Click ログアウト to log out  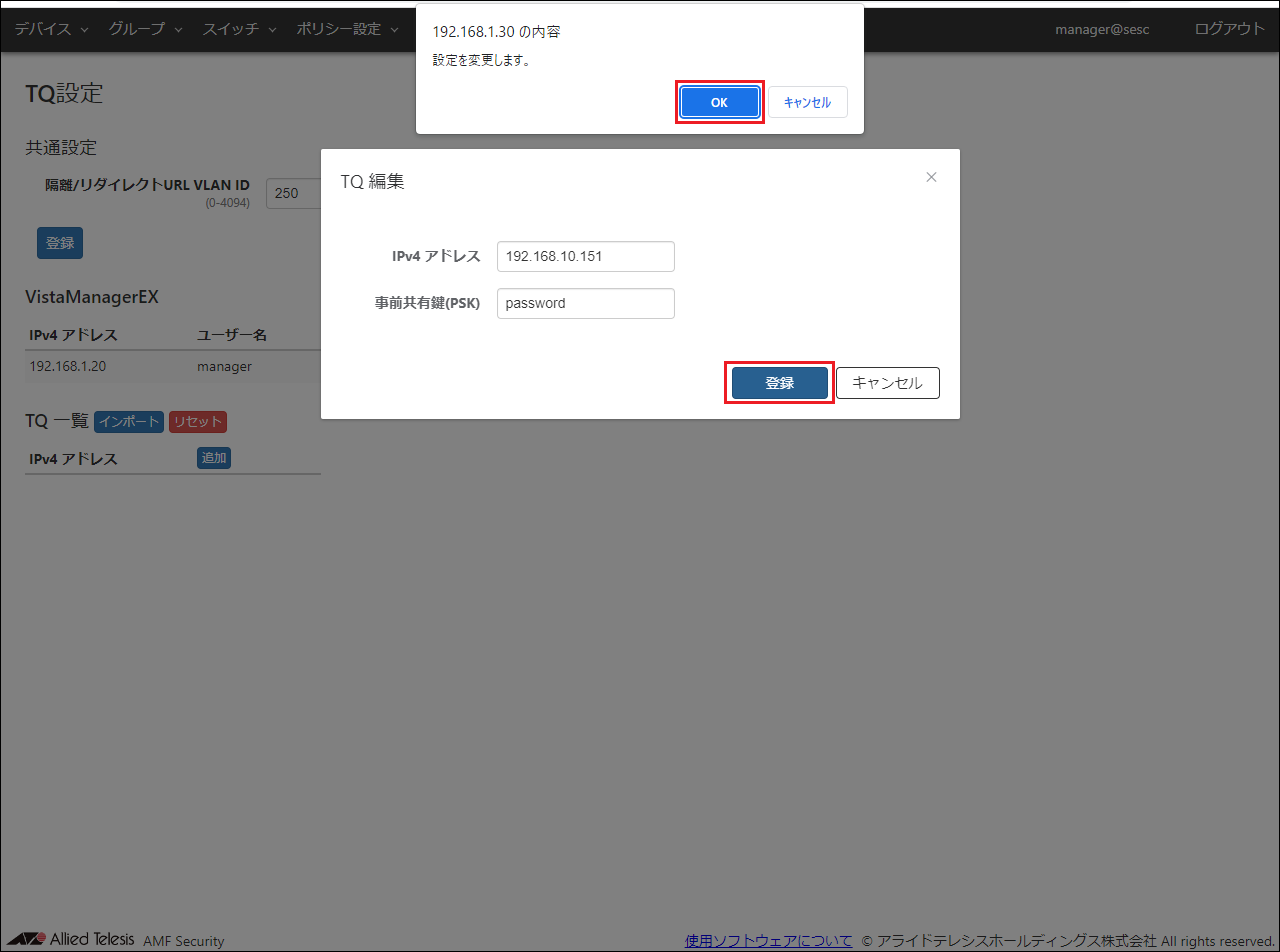tap(1229, 29)
